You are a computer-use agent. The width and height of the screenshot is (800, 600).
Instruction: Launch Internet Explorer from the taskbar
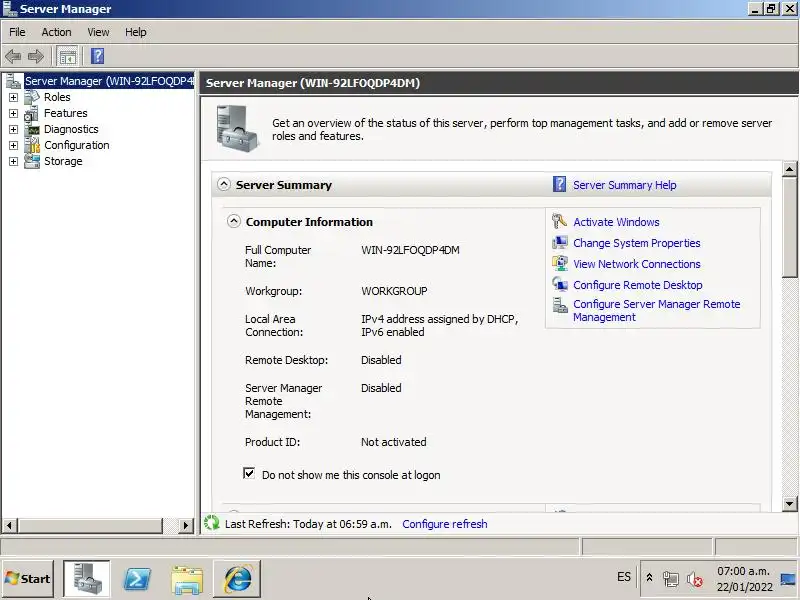(237, 579)
